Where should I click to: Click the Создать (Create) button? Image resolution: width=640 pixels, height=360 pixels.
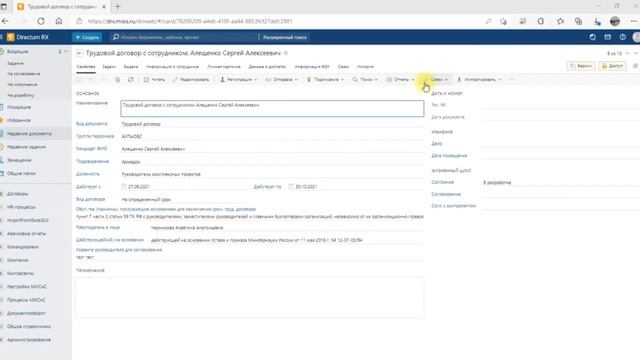pyautogui.click(x=87, y=37)
